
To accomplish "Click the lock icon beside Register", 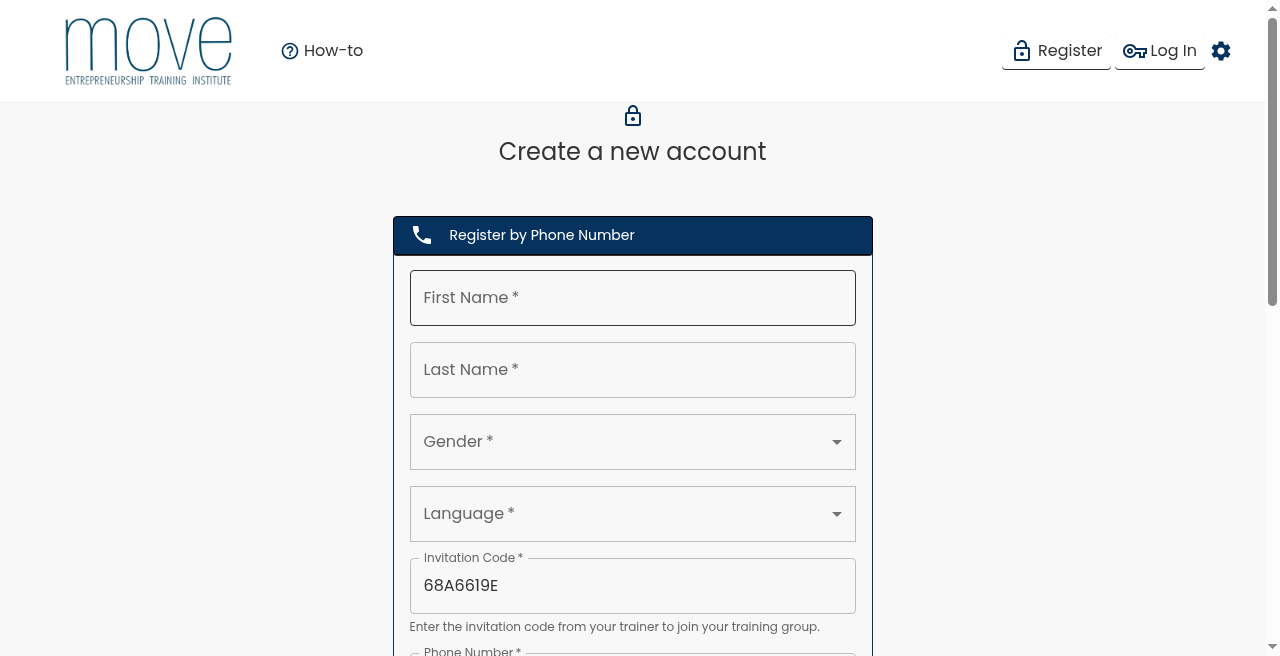I will pos(1021,51).
